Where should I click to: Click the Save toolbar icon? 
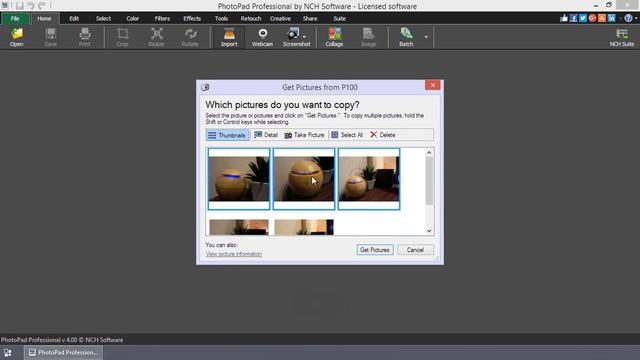click(51, 37)
